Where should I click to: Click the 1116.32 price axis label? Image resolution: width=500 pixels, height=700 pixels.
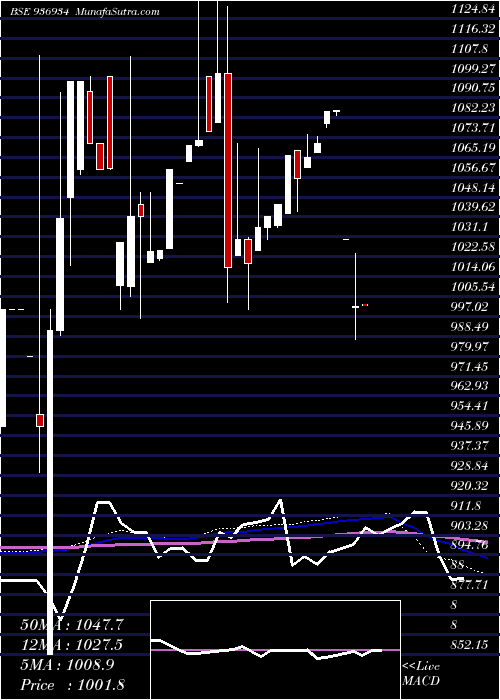pyautogui.click(x=473, y=29)
